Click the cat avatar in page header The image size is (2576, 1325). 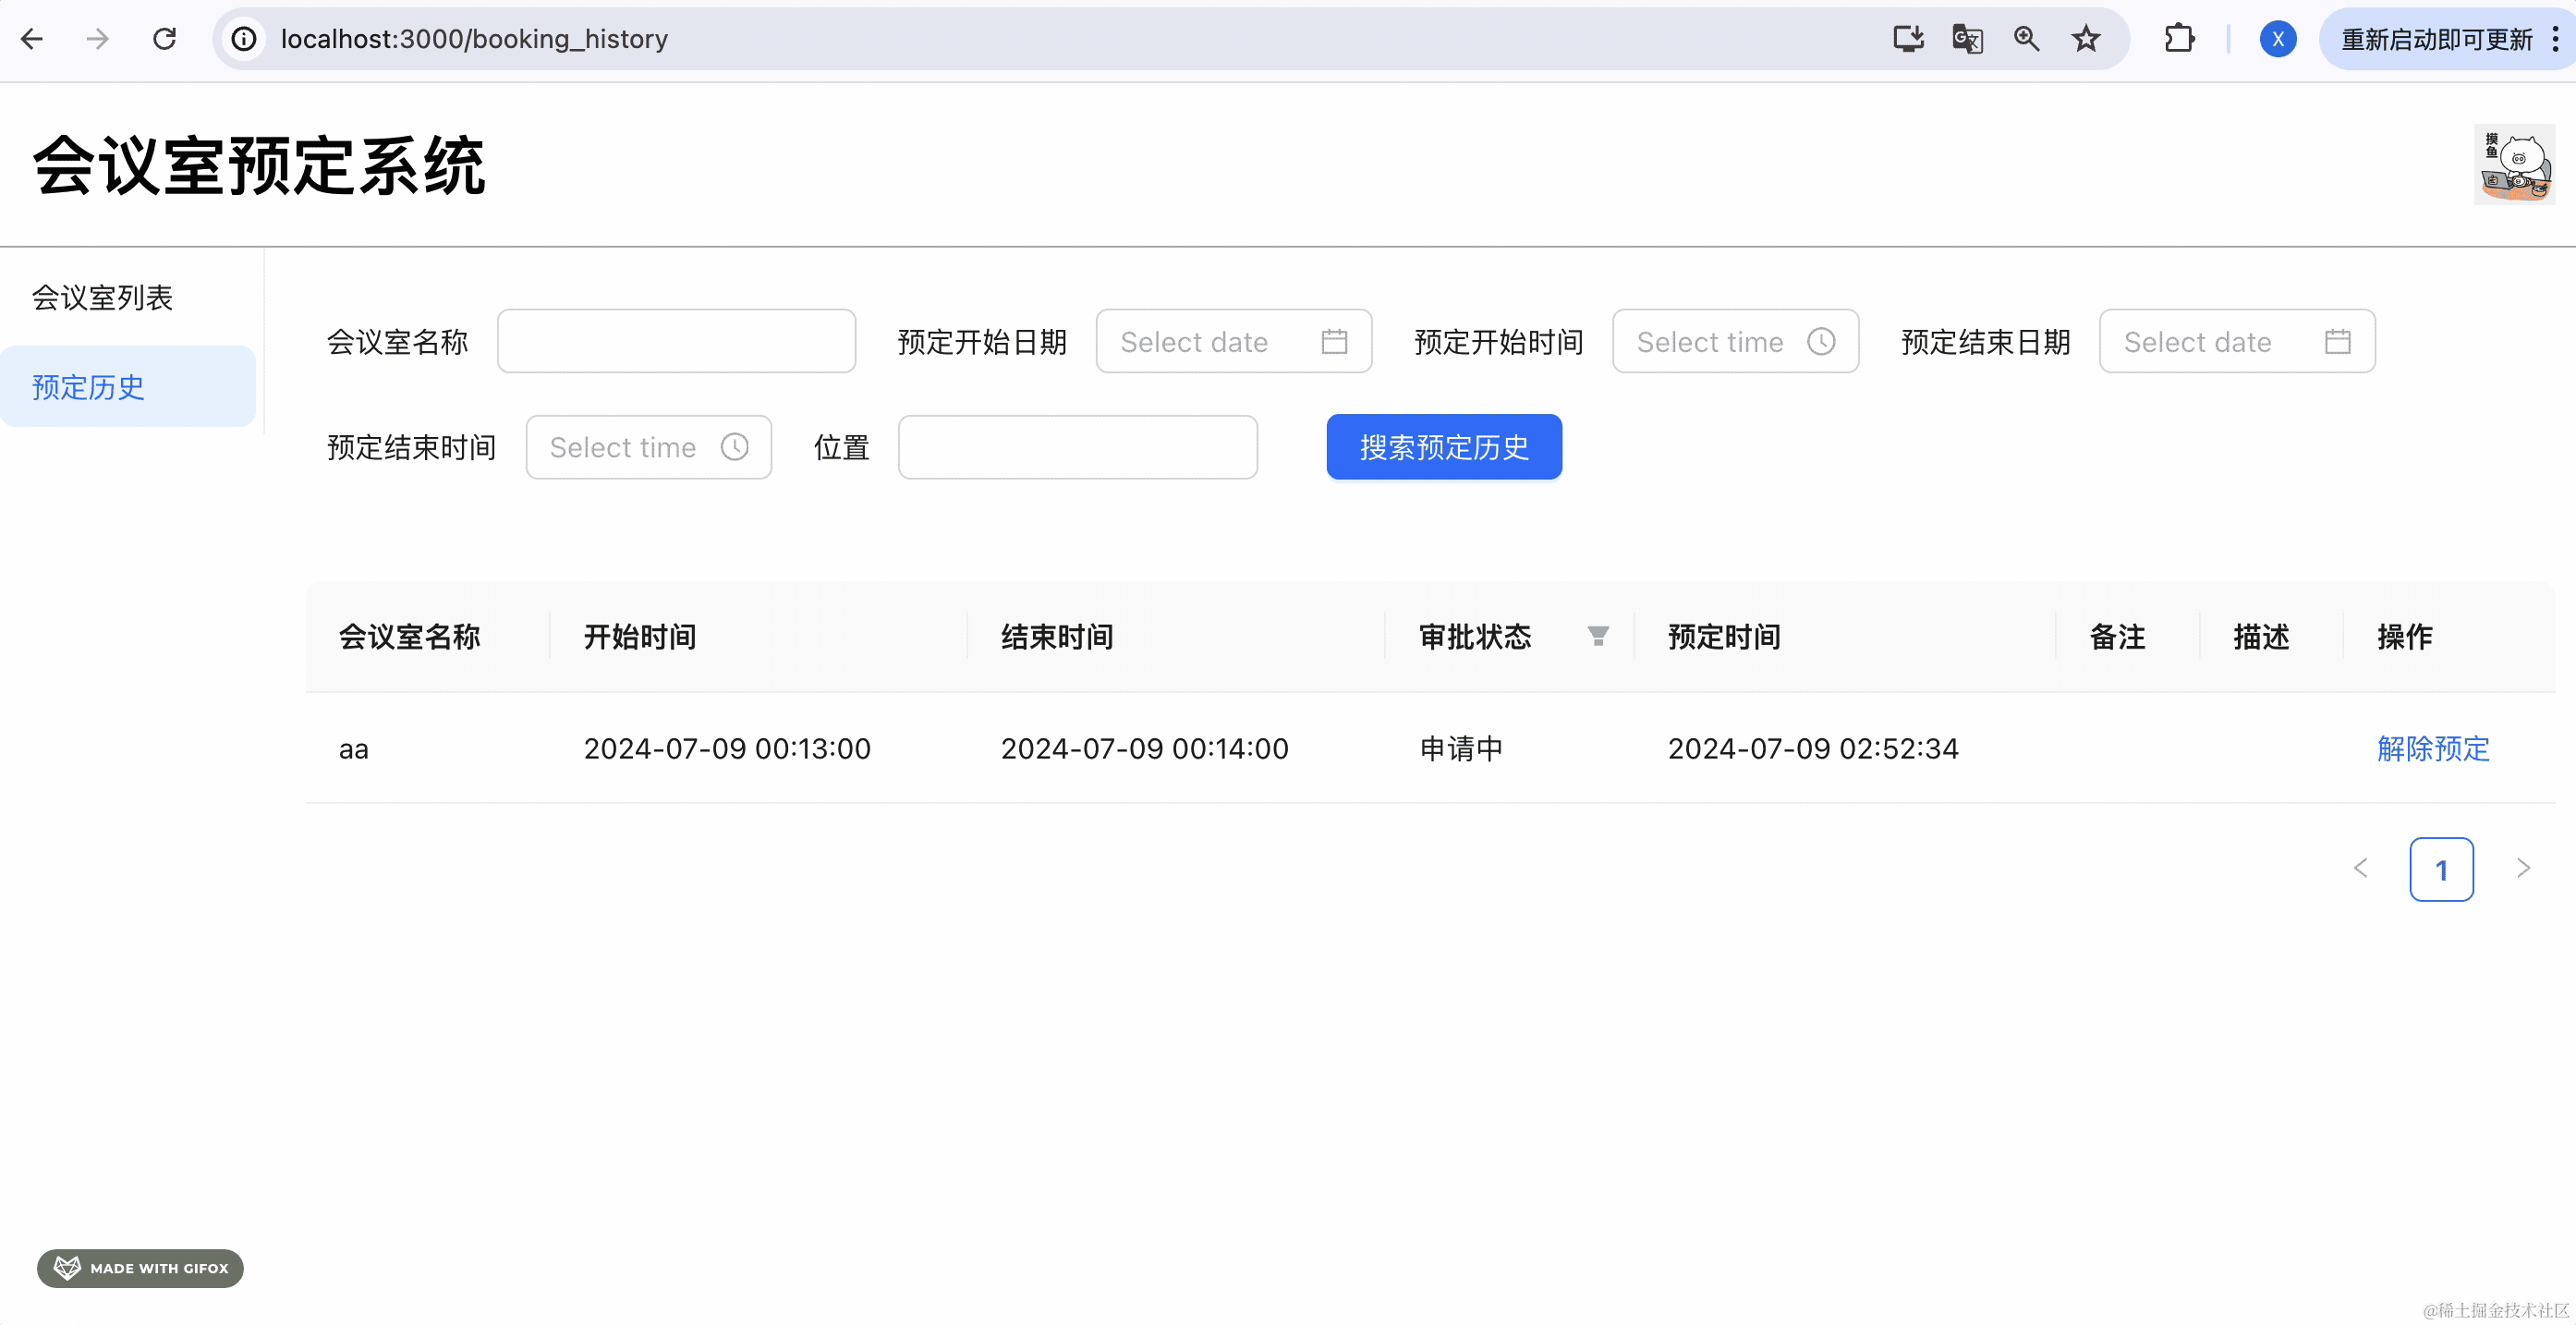coord(2513,165)
